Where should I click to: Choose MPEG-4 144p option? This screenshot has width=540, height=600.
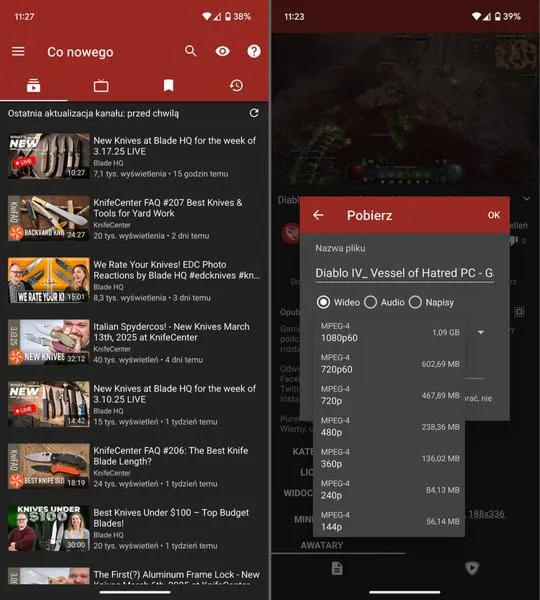[x=389, y=521]
